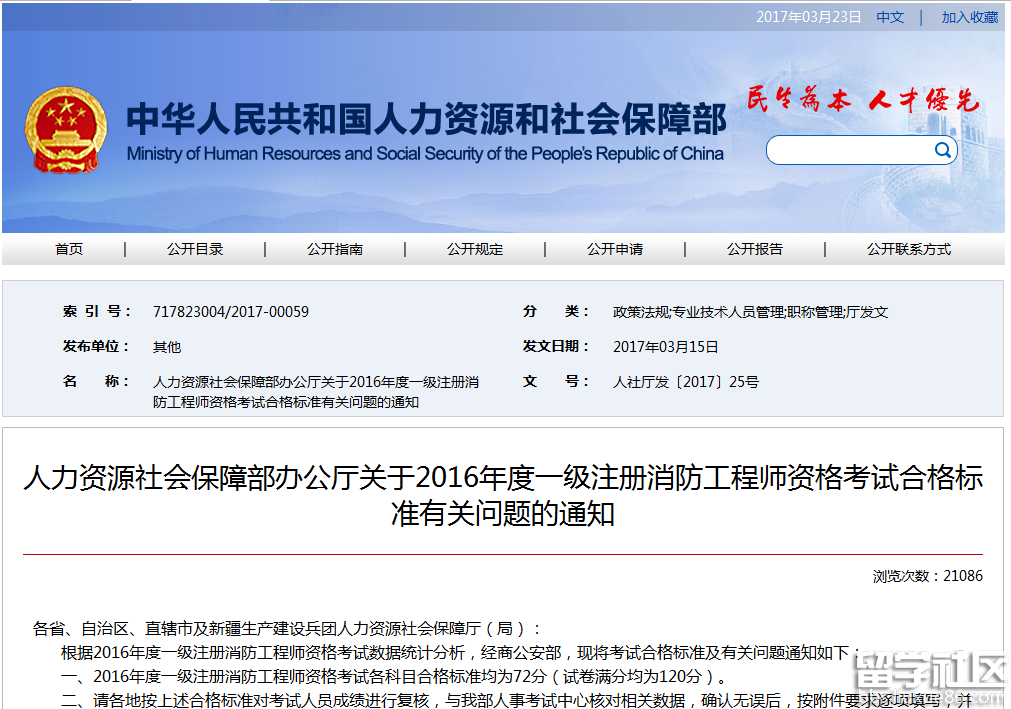Switch language using the 中文 link
1011x709 pixels.
(888, 17)
